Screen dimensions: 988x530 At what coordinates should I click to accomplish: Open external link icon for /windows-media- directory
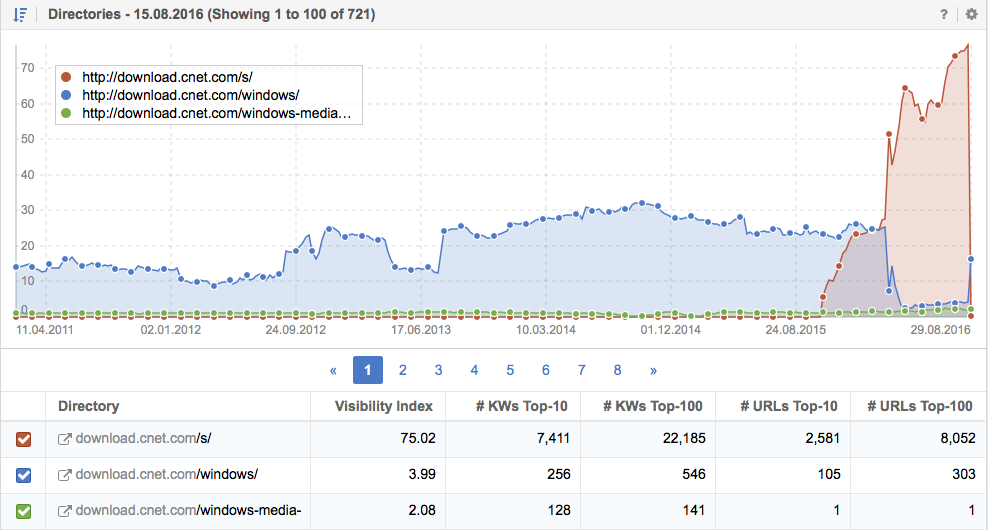click(x=64, y=511)
